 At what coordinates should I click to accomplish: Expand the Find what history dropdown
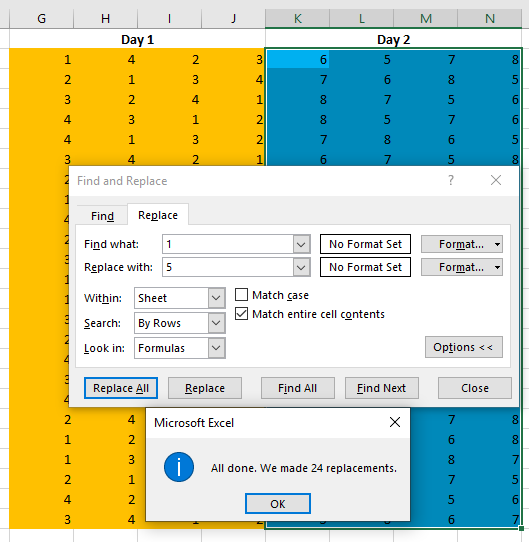coord(301,244)
